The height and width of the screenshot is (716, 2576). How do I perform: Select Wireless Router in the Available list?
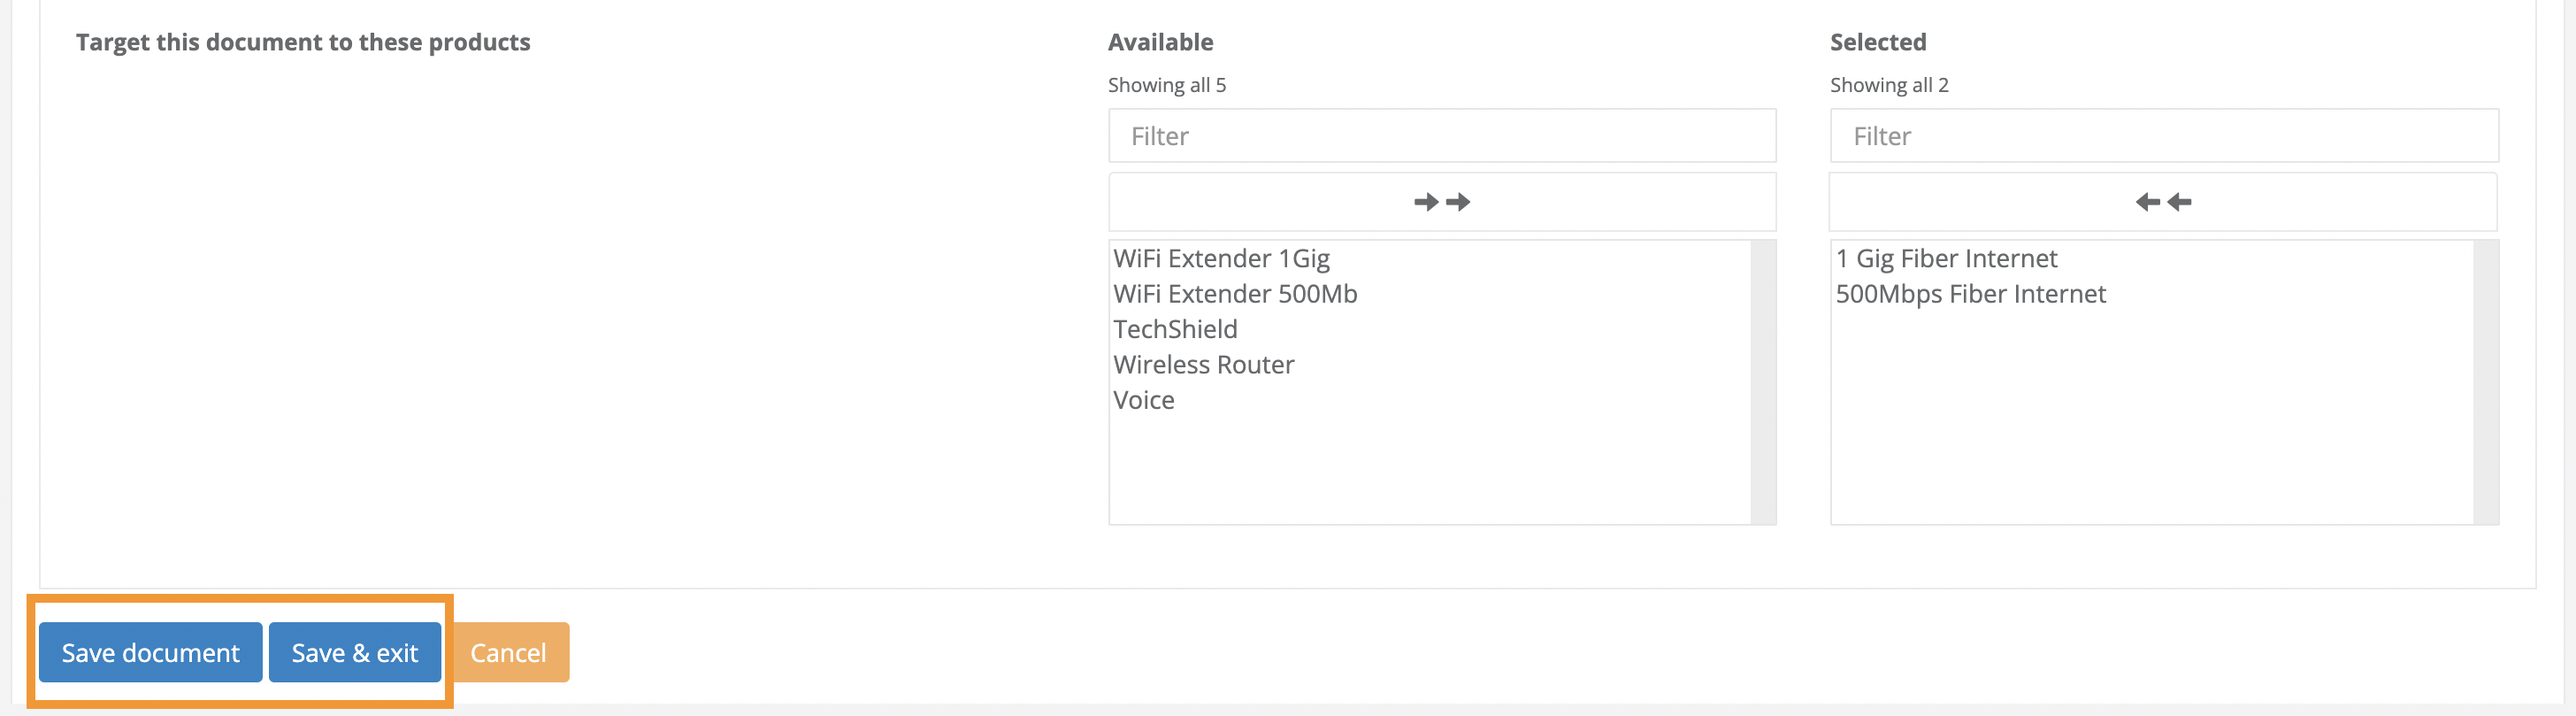[1203, 364]
